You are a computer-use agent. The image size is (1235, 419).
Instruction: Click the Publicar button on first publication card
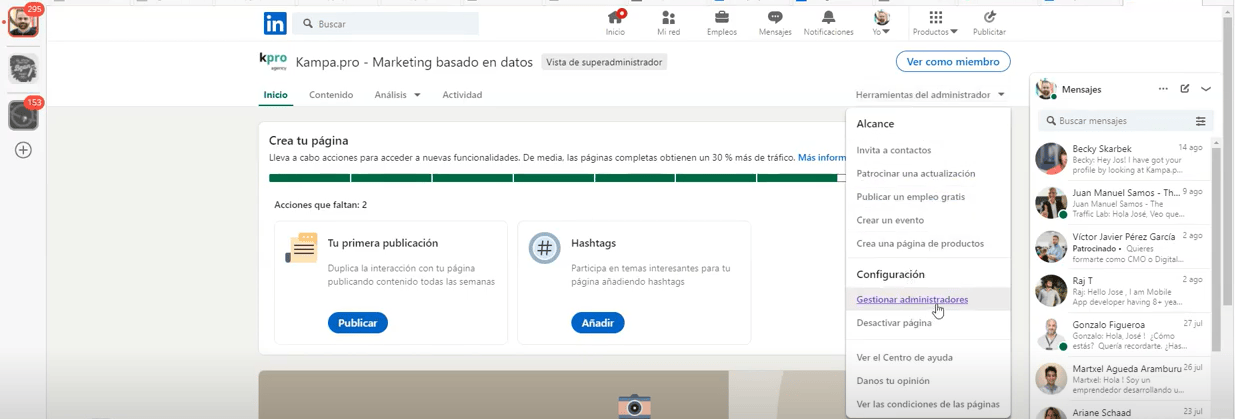(x=357, y=323)
